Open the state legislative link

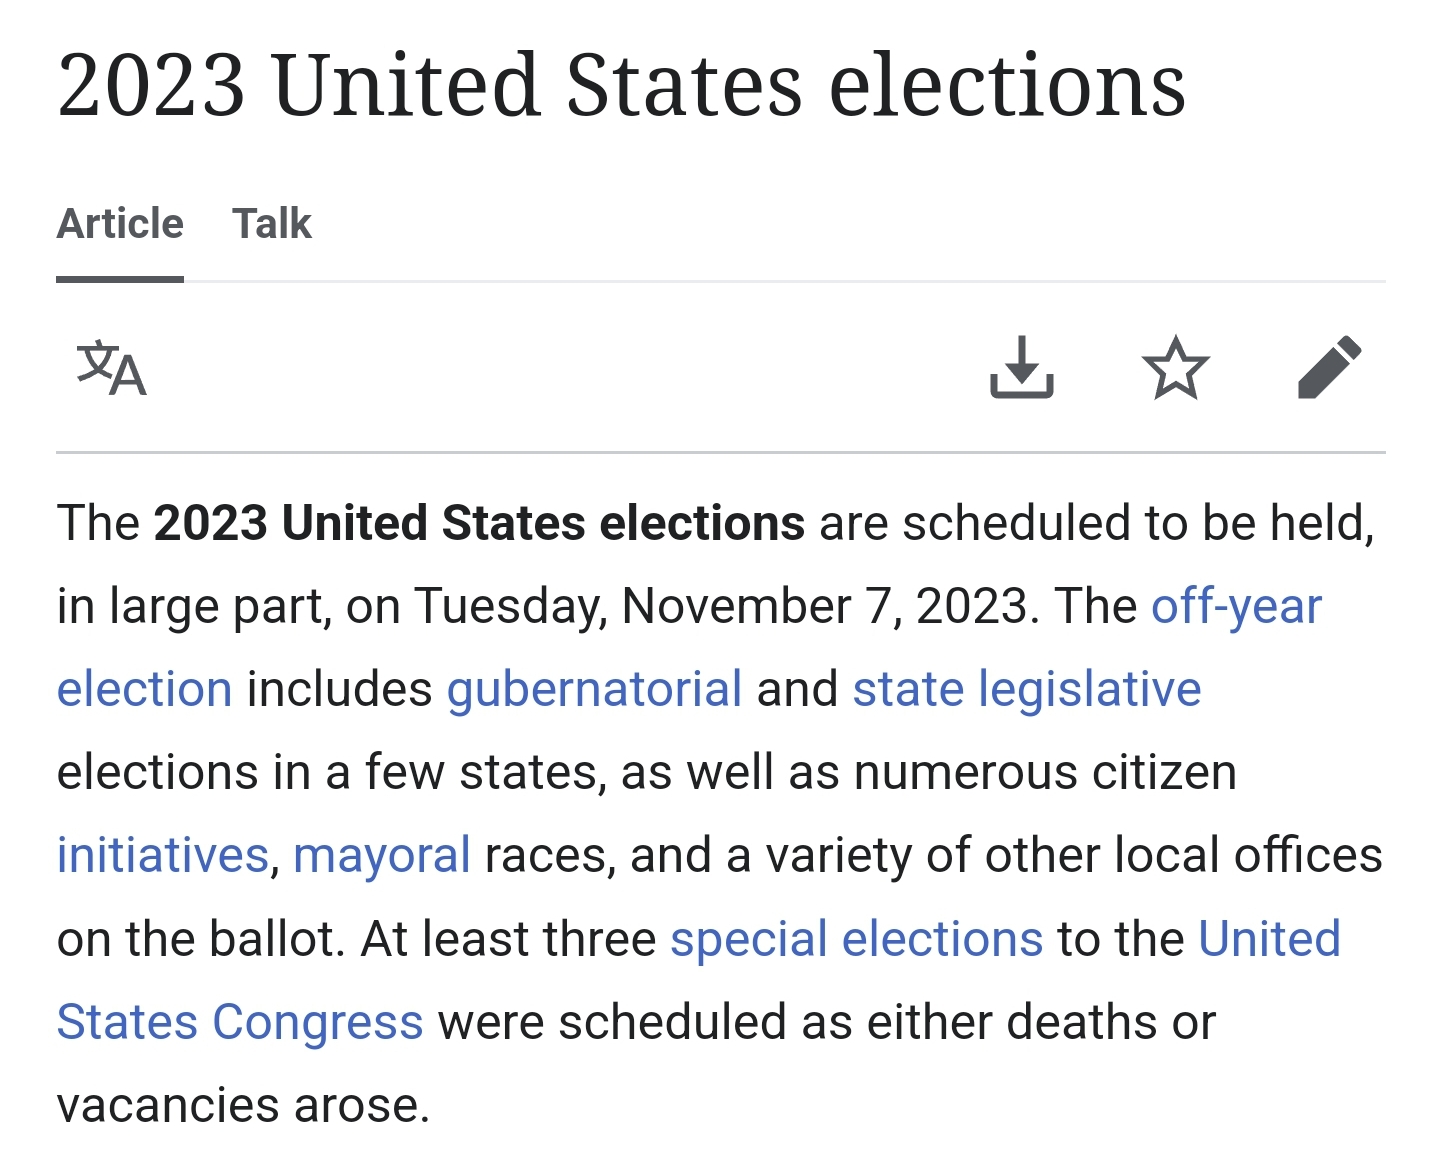(1026, 690)
